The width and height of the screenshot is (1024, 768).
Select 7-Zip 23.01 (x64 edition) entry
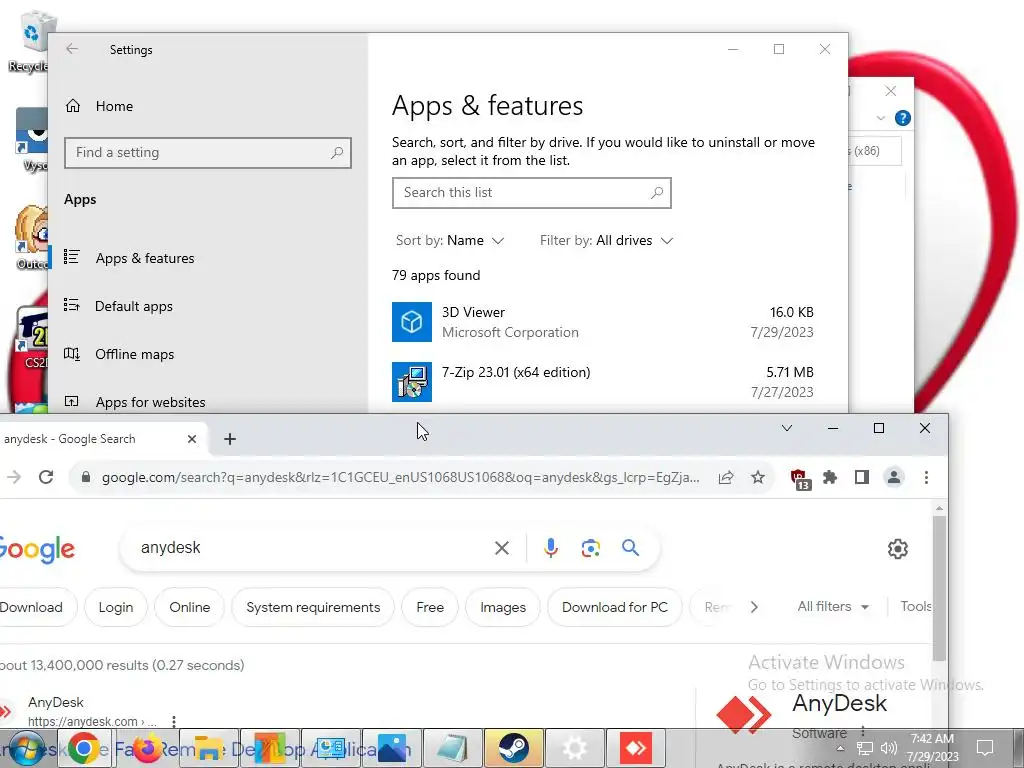coord(603,381)
